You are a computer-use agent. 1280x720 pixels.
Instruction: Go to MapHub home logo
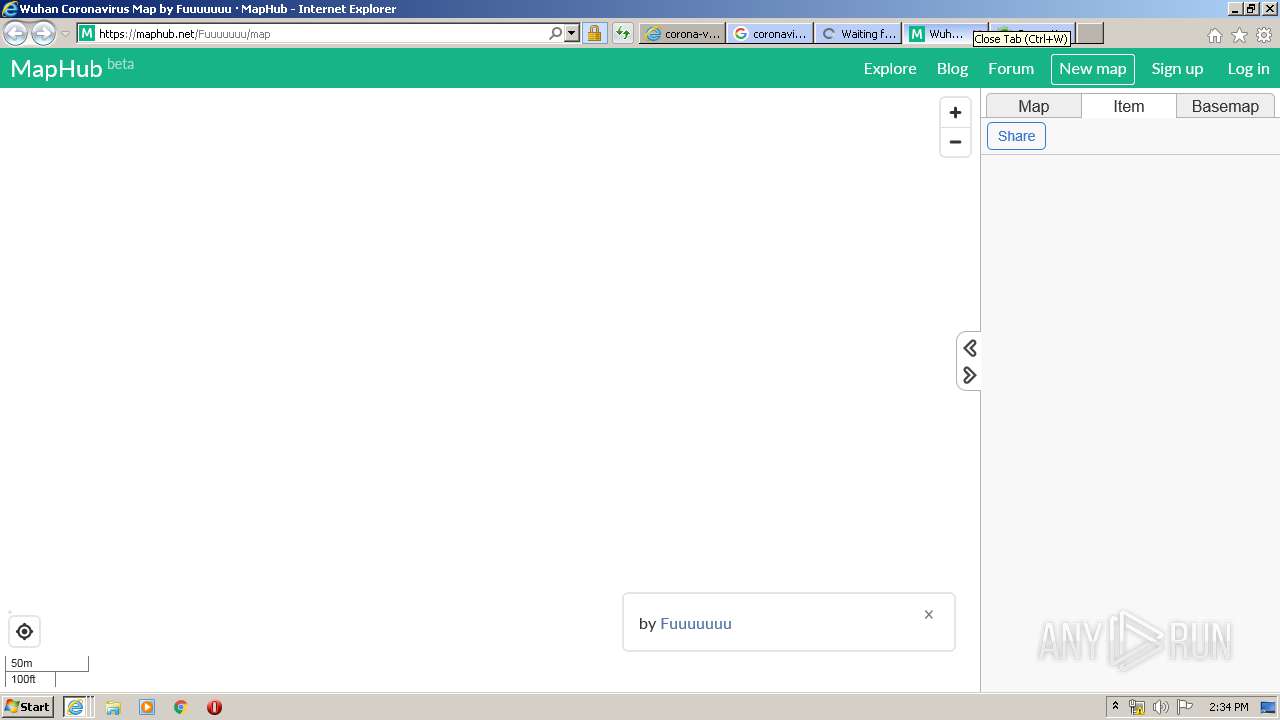56,69
